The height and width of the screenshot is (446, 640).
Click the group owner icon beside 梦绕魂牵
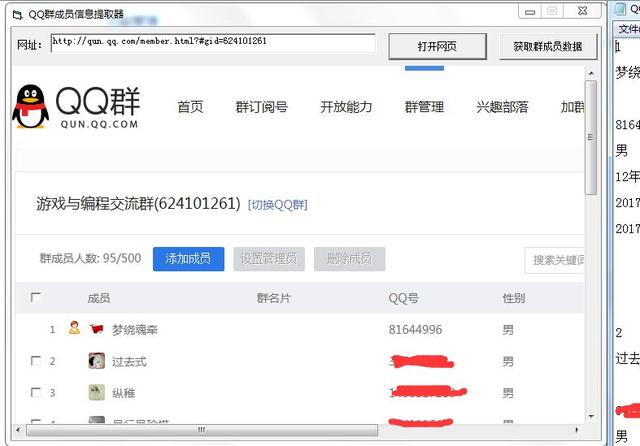[74, 328]
